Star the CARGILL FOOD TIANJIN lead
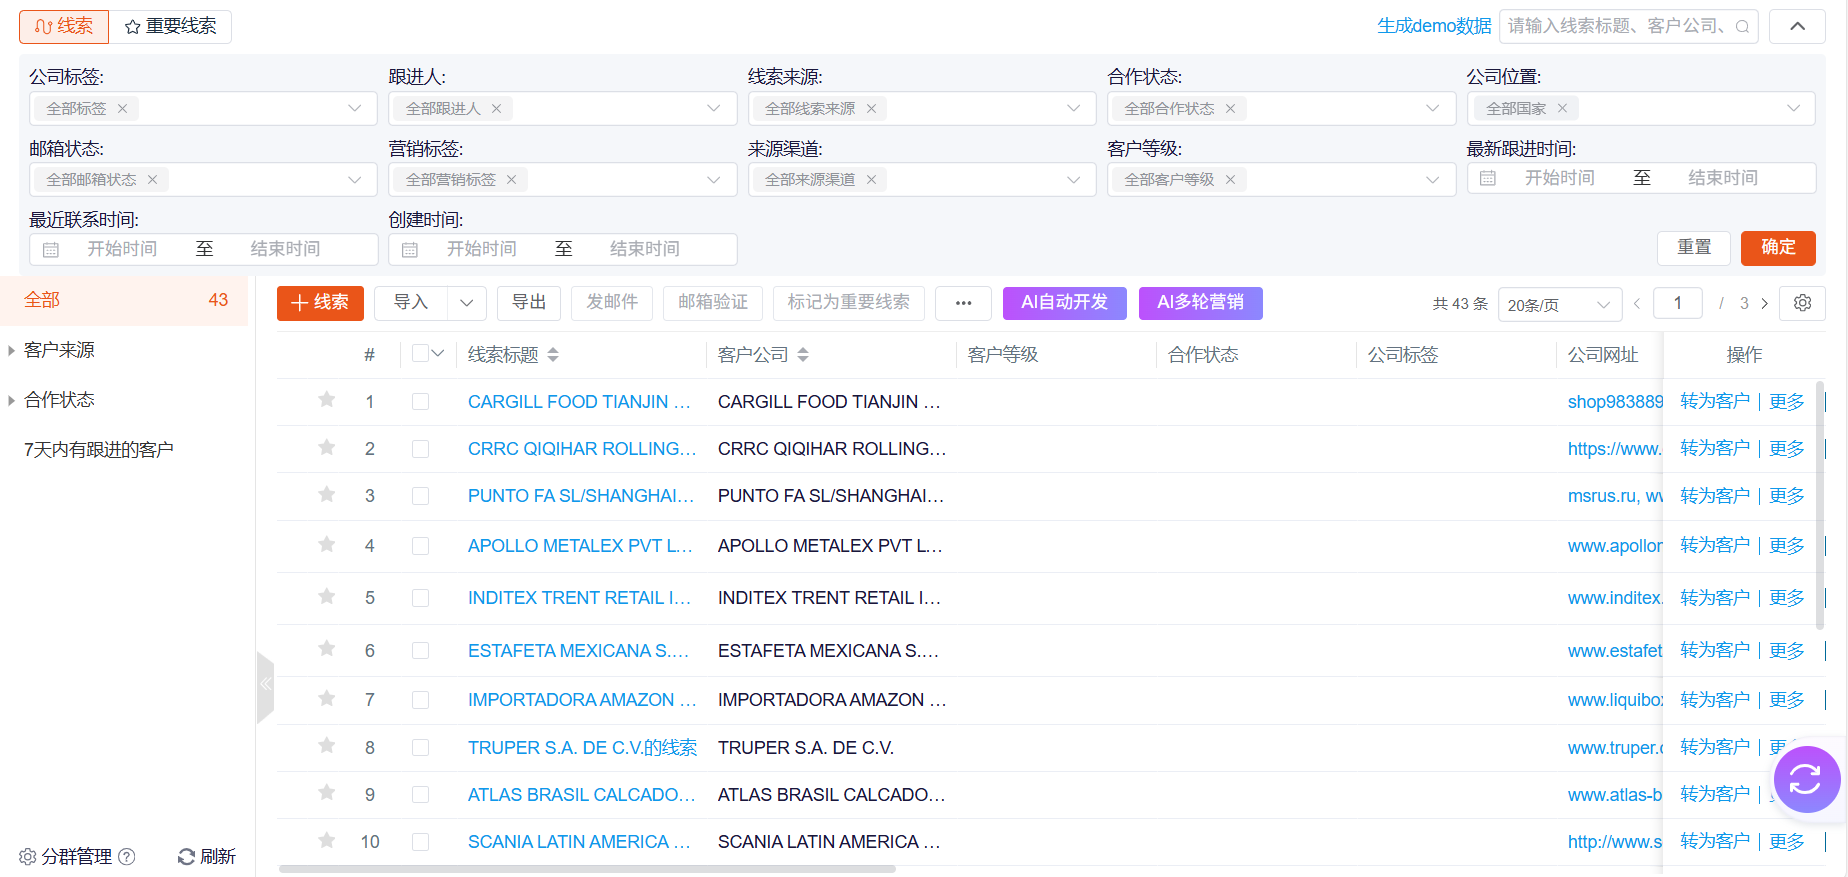 click(326, 400)
